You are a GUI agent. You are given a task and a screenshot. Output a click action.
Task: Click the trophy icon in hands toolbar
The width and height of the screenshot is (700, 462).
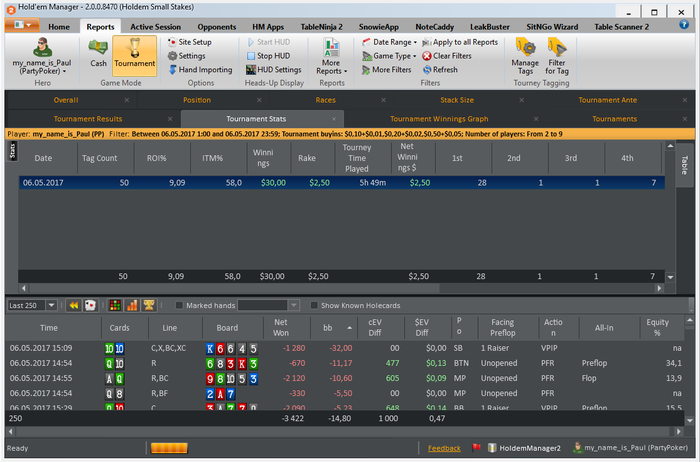(149, 305)
